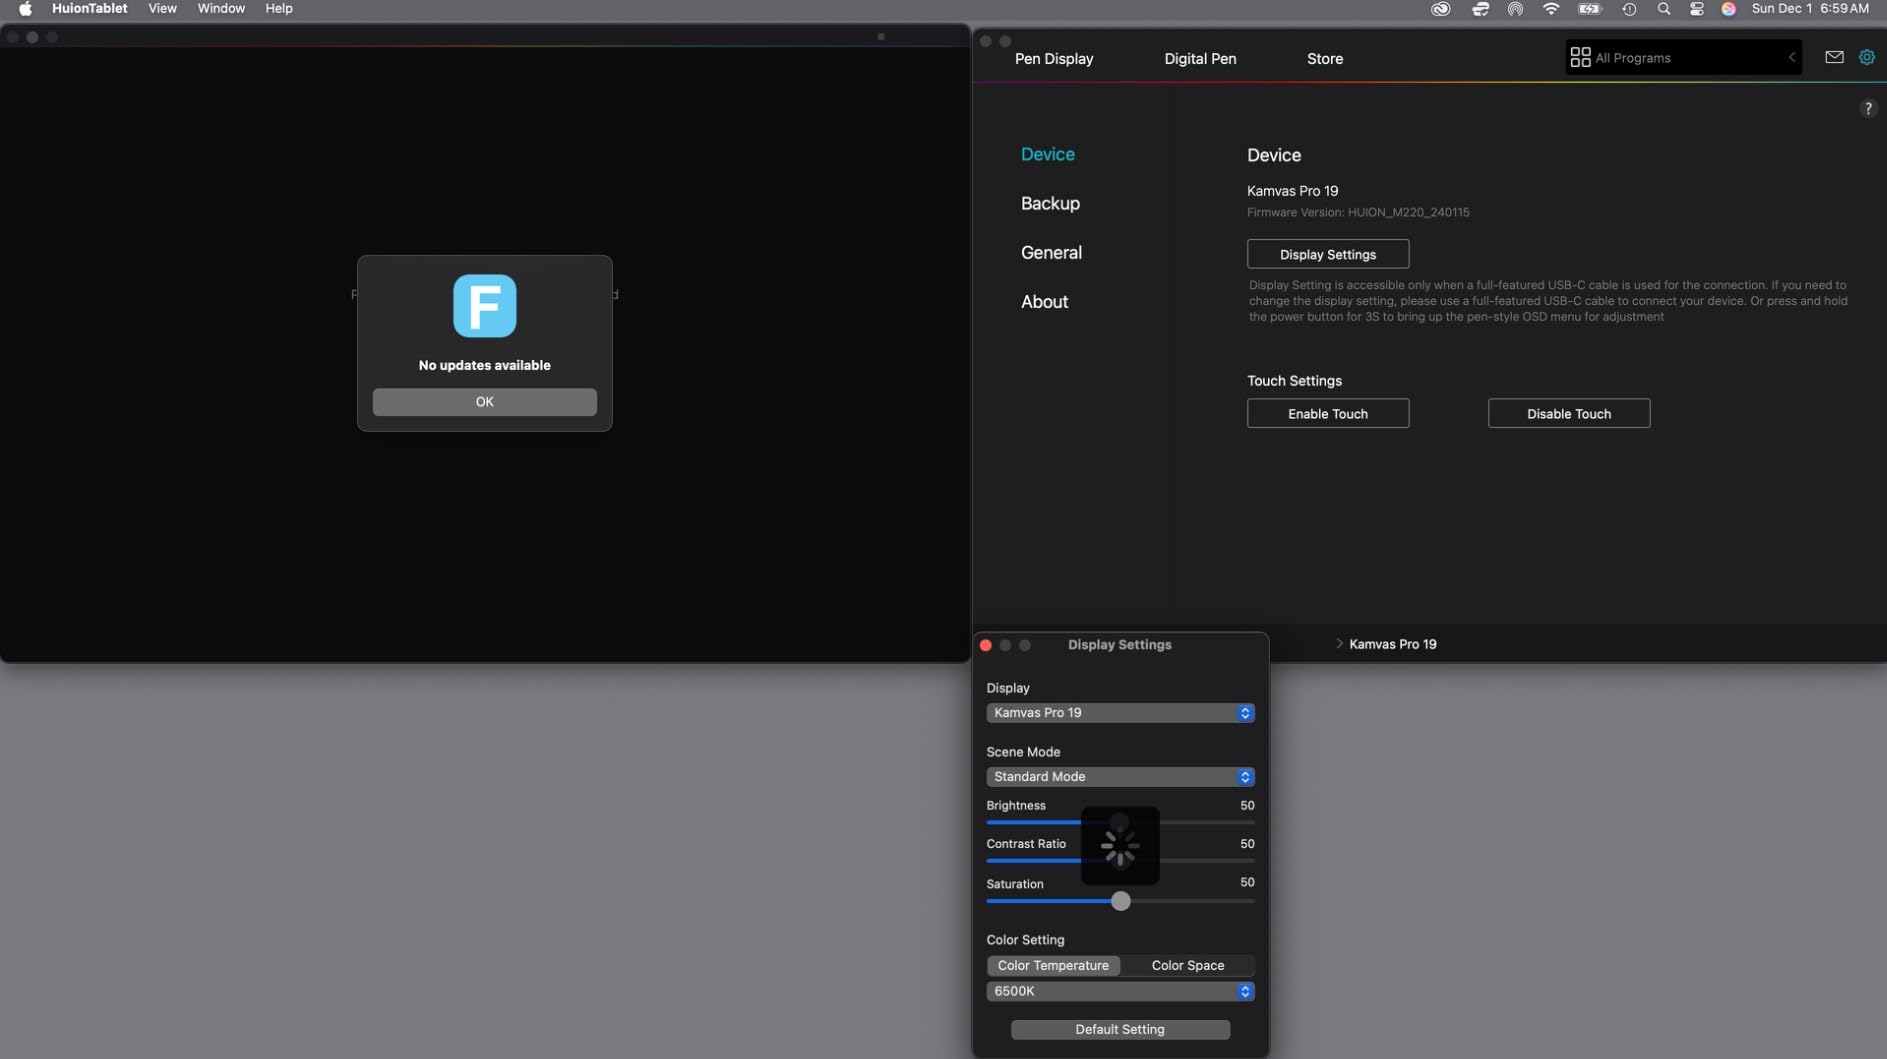Click the Firmware Version text
This screenshot has width=1887, height=1059.
click(x=1358, y=213)
